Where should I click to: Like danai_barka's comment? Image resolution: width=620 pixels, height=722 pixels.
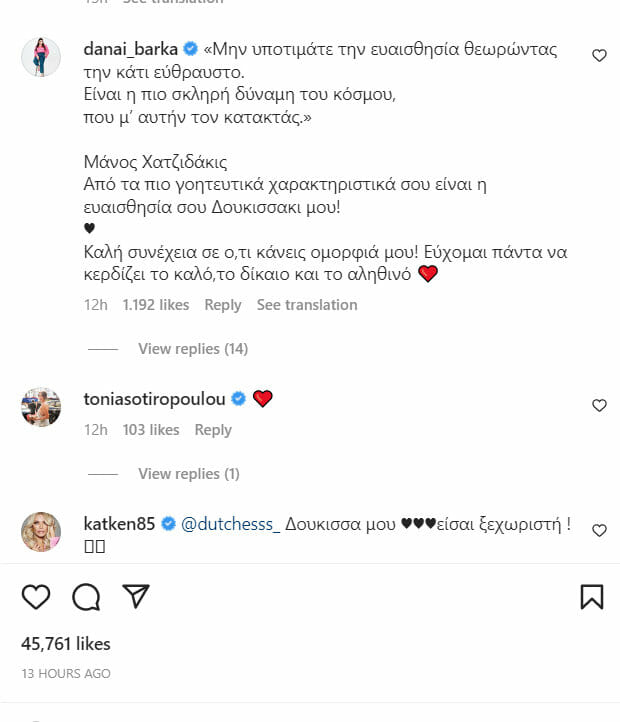599,56
